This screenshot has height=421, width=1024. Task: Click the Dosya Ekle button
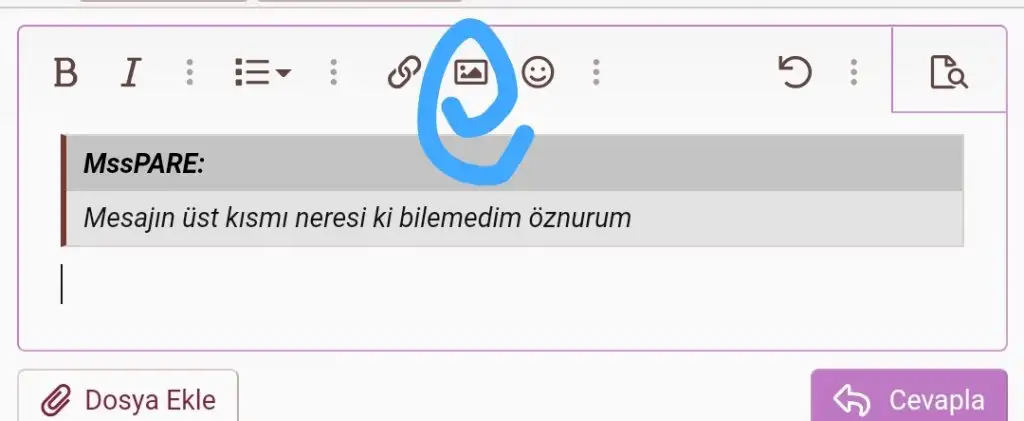click(x=128, y=397)
